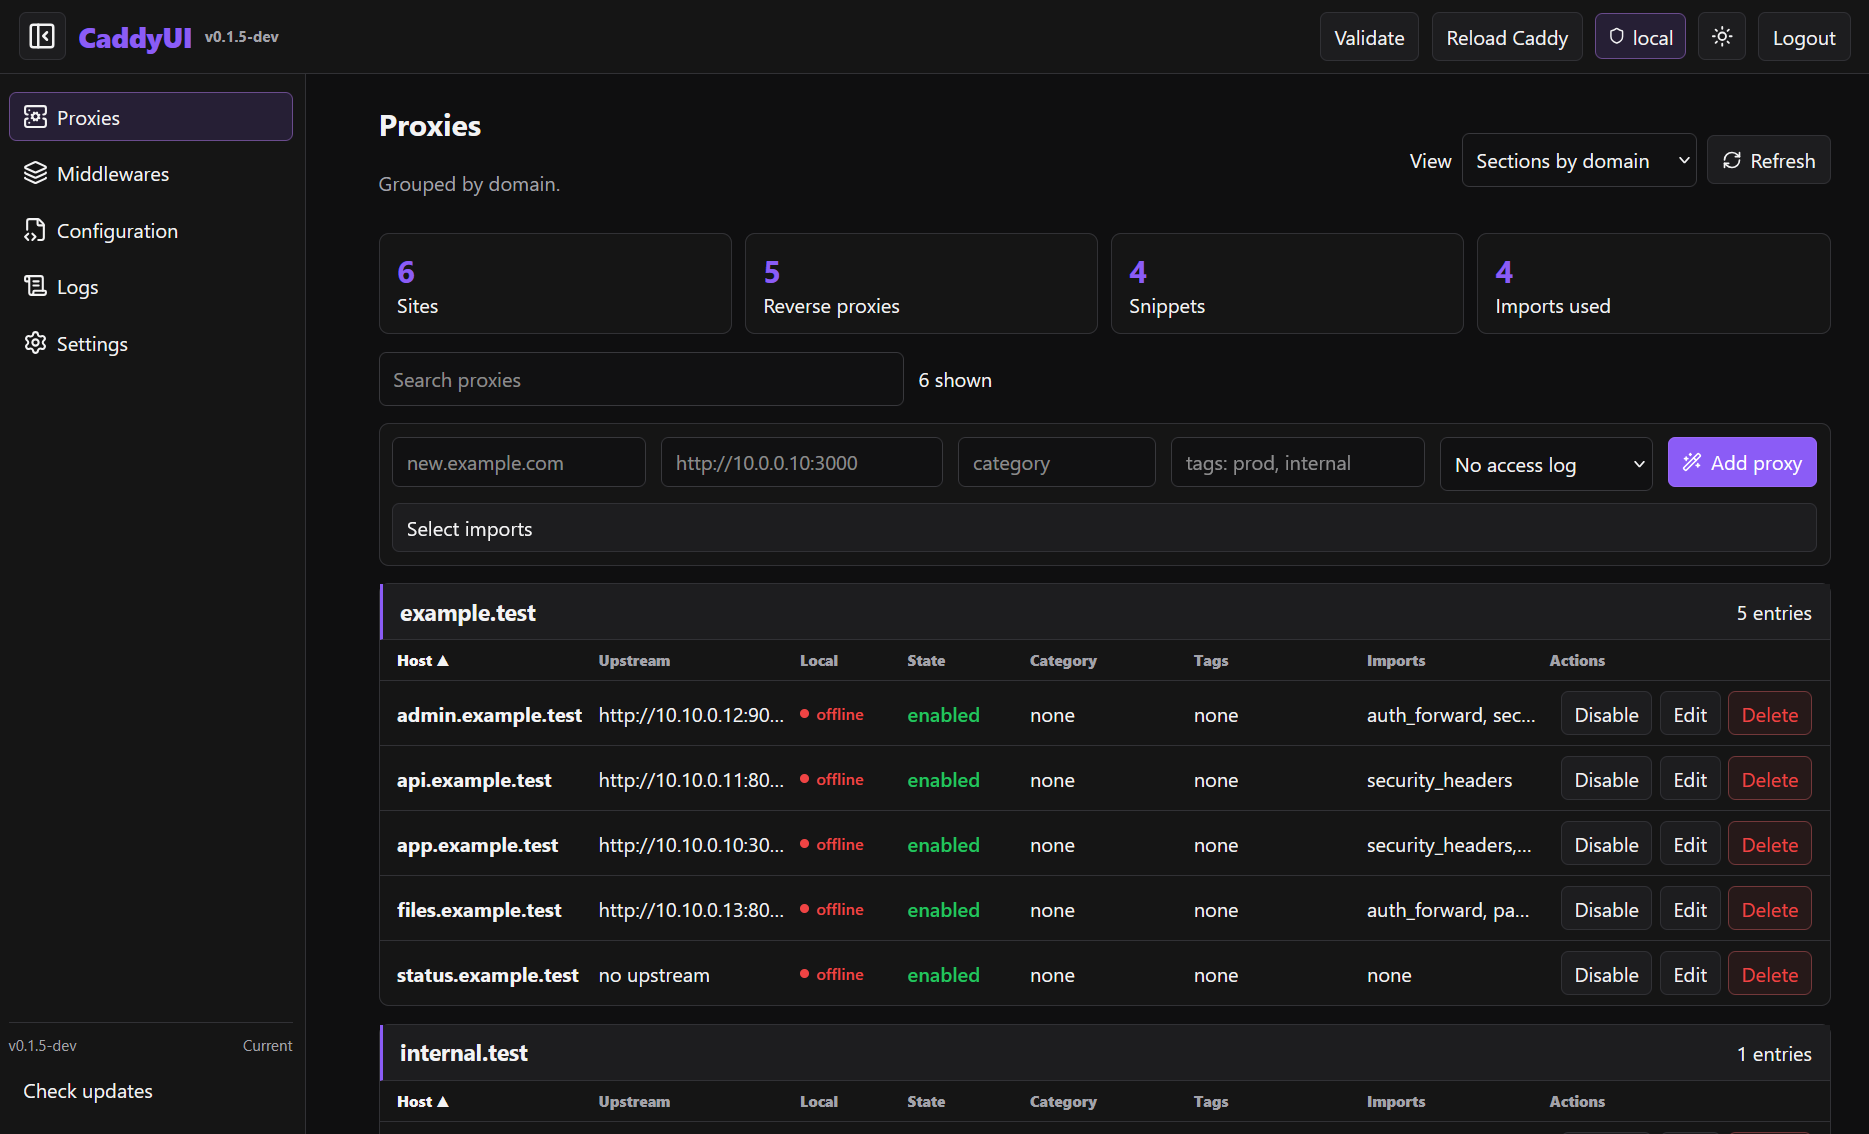Click the enabled state for files.example.test

click(x=943, y=909)
